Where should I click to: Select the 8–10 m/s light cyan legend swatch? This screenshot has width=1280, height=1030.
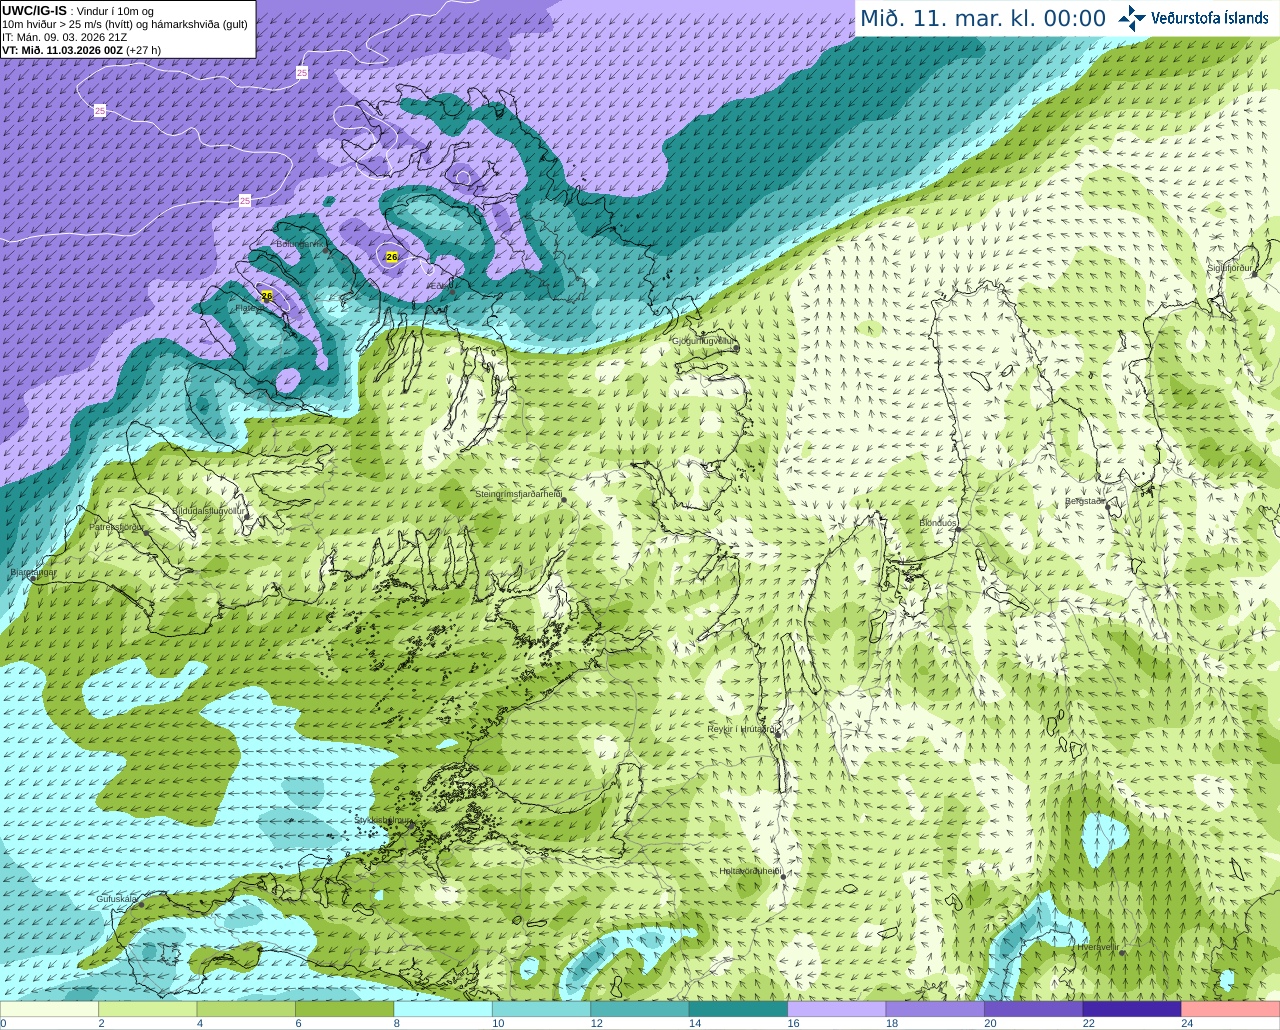point(443,1009)
